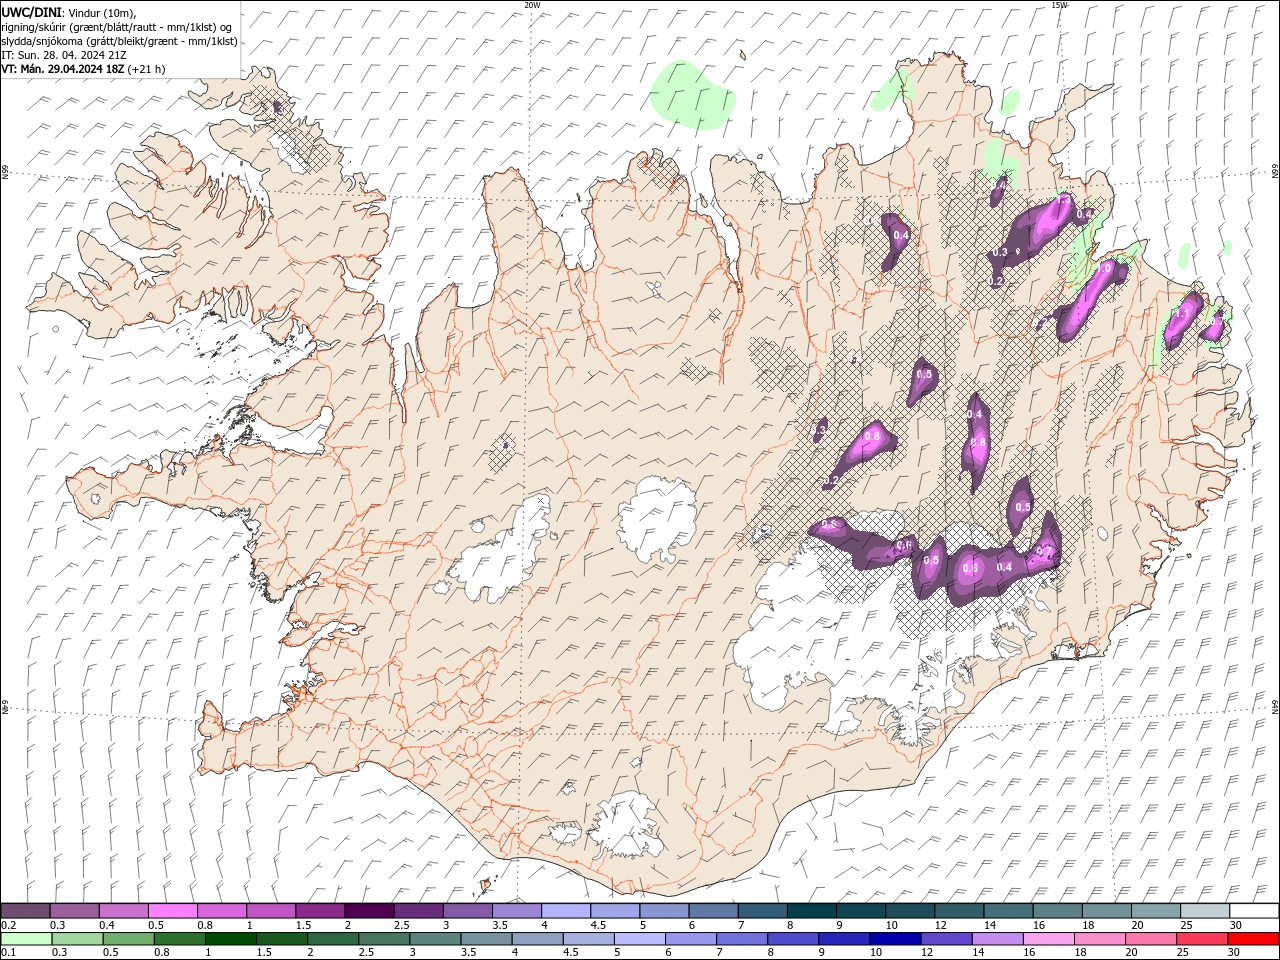Pick the upper-row dark teal swatch between 8 and 9
The width and height of the screenshot is (1280, 960).
click(811, 911)
